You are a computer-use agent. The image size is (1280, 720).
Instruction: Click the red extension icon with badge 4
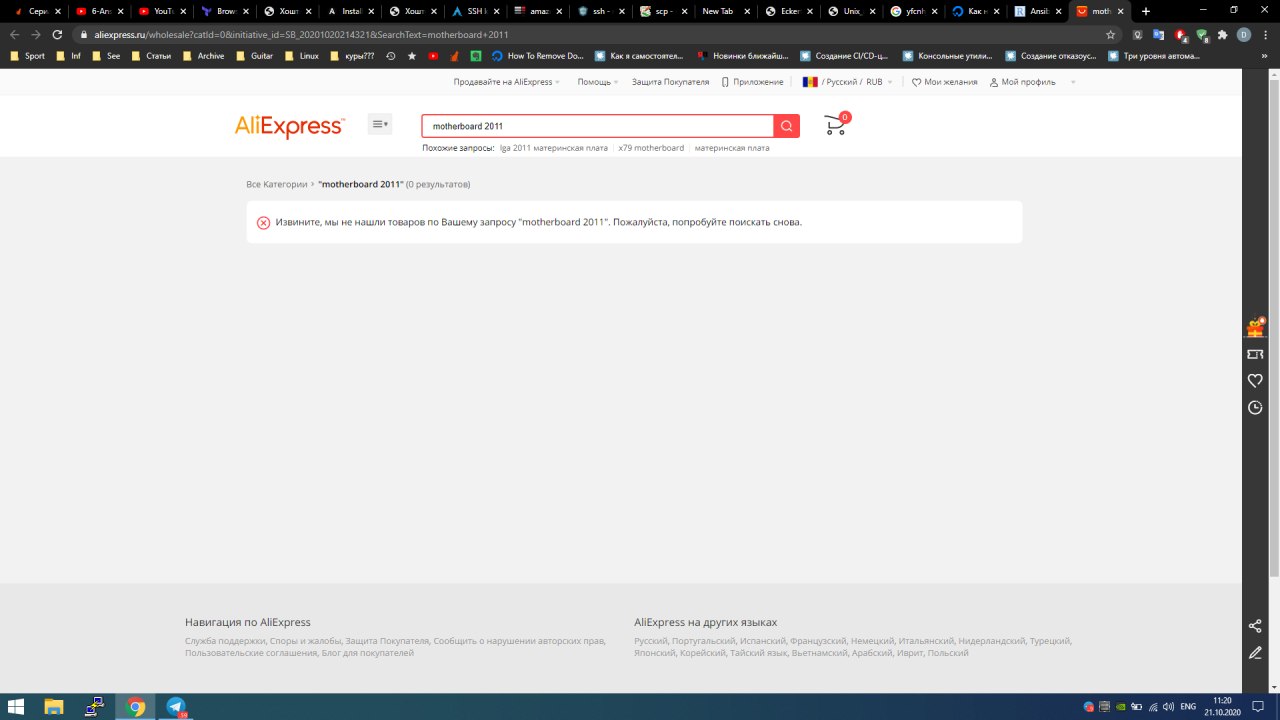tap(1181, 35)
